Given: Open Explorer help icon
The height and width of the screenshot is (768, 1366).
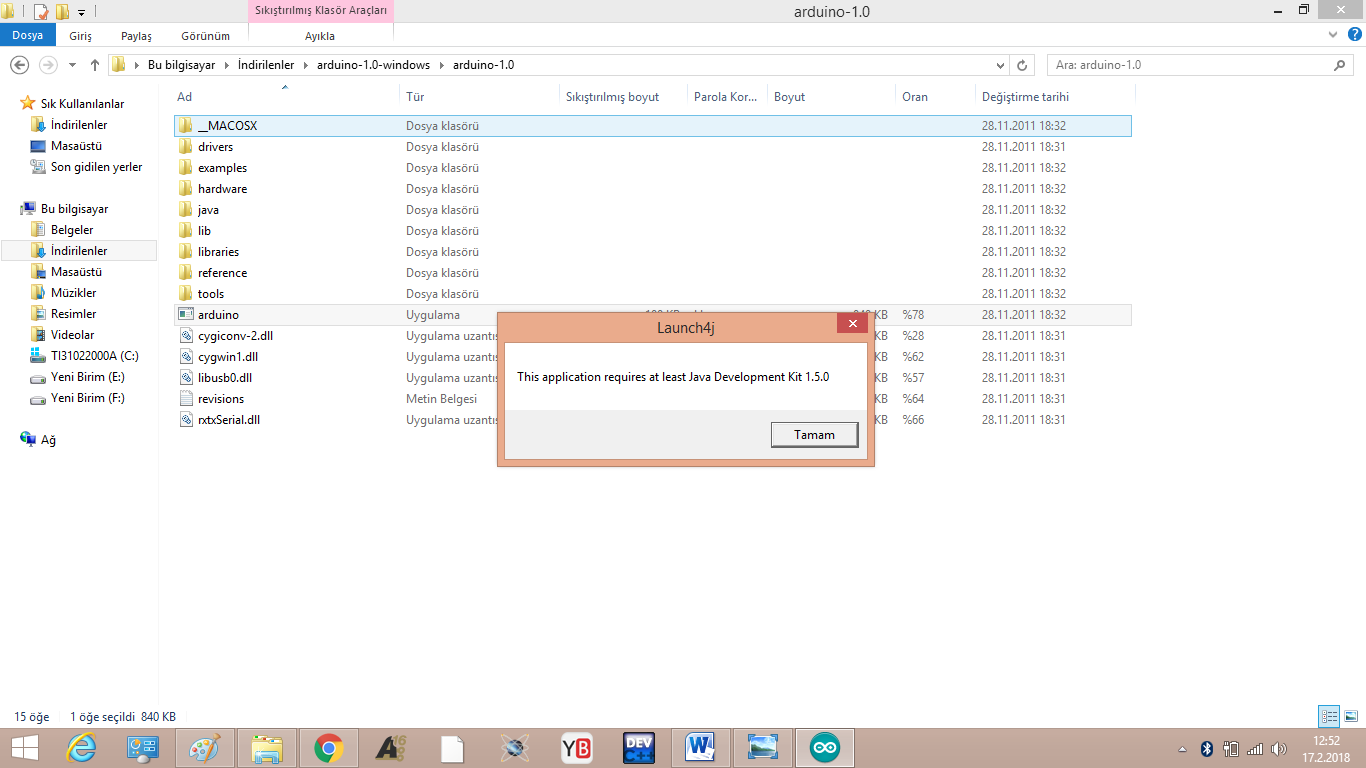Looking at the screenshot, I should [x=1354, y=35].
